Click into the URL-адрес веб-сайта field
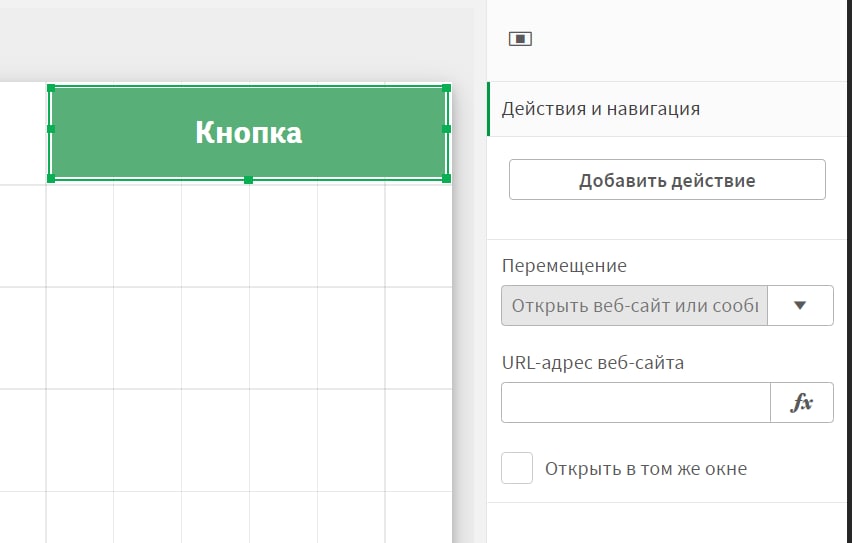Image resolution: width=852 pixels, height=543 pixels. tap(636, 402)
